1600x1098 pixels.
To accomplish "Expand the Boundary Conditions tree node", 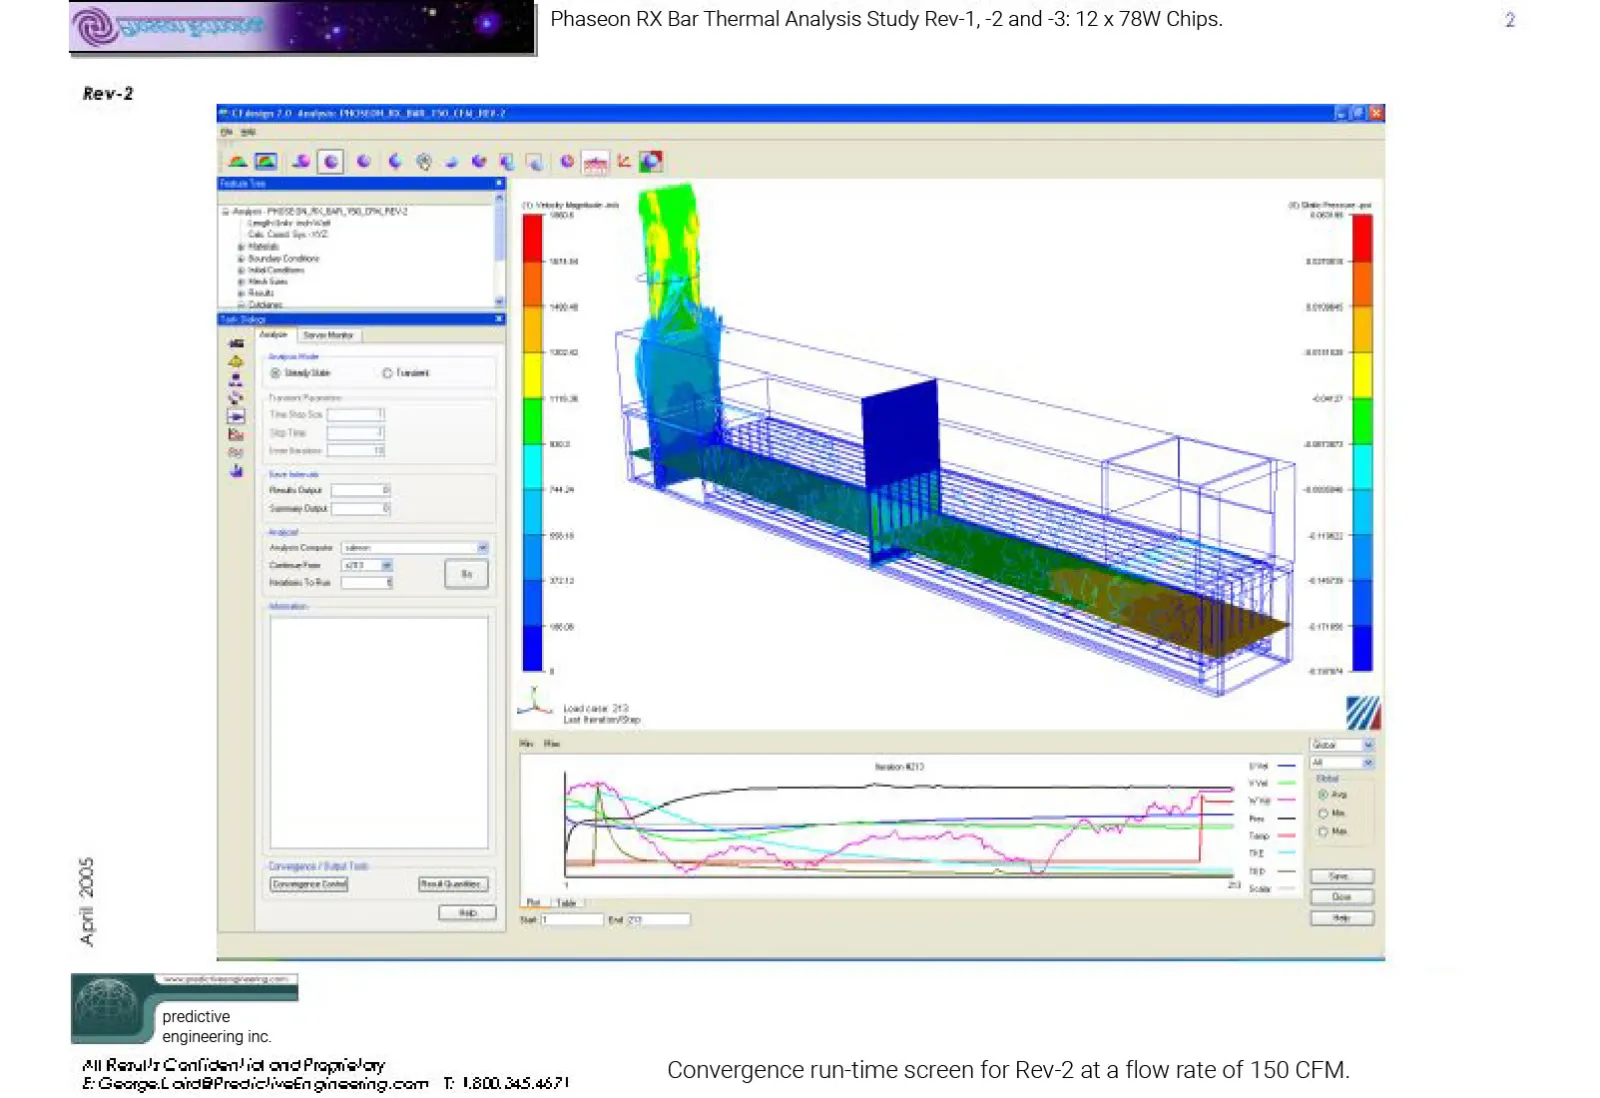I will [241, 258].
